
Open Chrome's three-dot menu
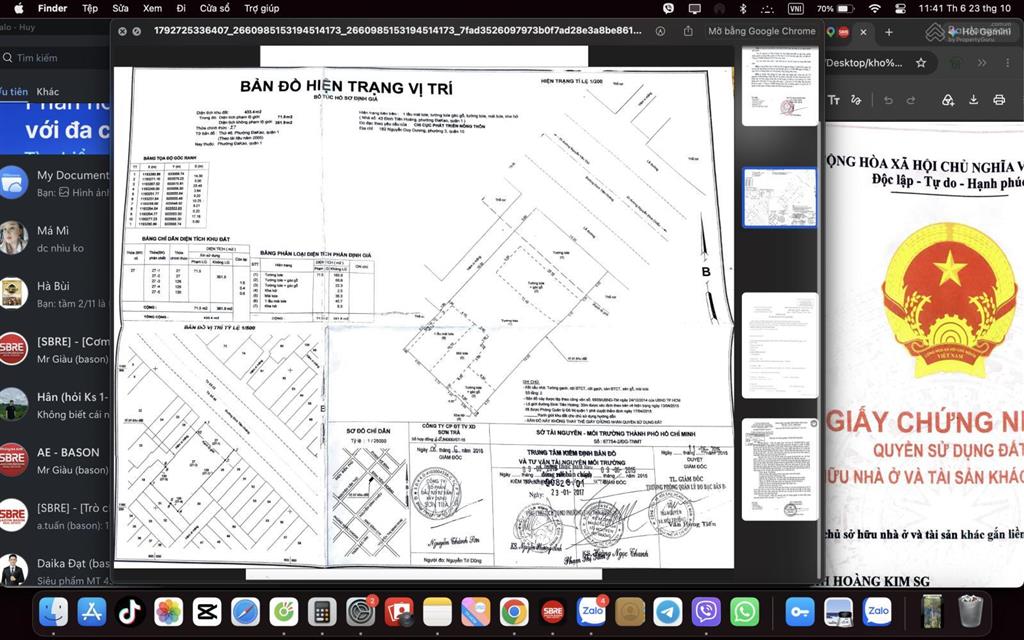(1007, 63)
